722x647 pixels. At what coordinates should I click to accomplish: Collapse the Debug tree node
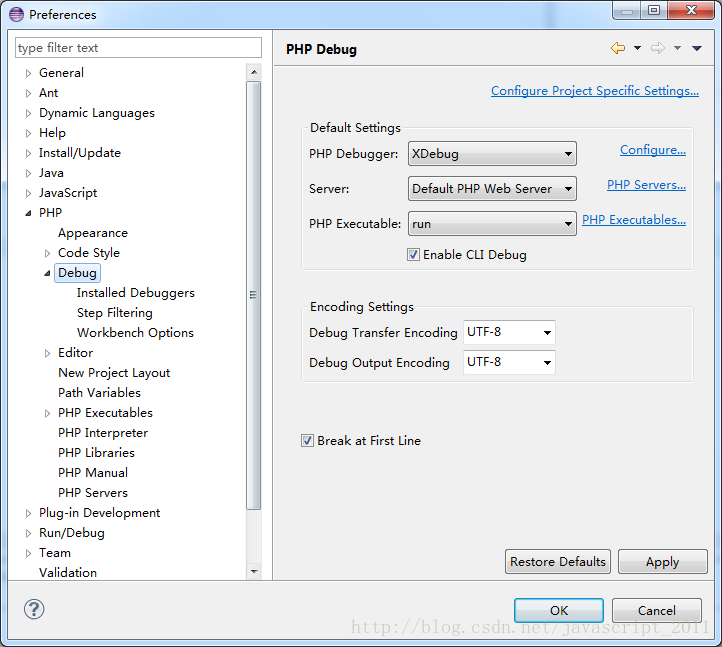47,273
